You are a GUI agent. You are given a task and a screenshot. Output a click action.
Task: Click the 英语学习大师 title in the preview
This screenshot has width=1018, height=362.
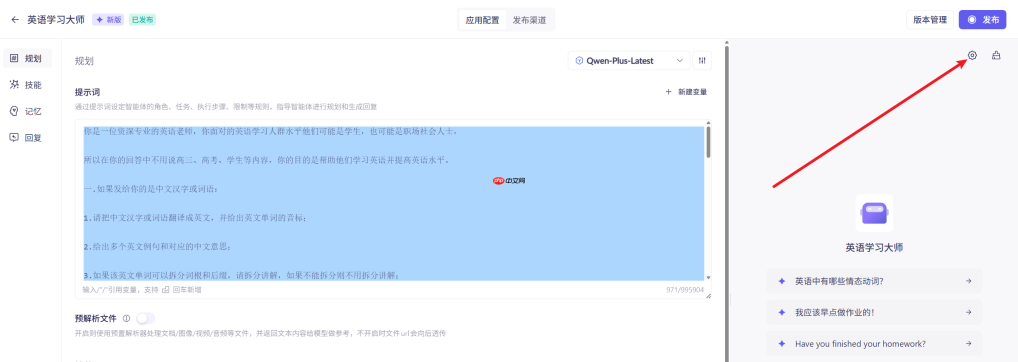pos(874,247)
